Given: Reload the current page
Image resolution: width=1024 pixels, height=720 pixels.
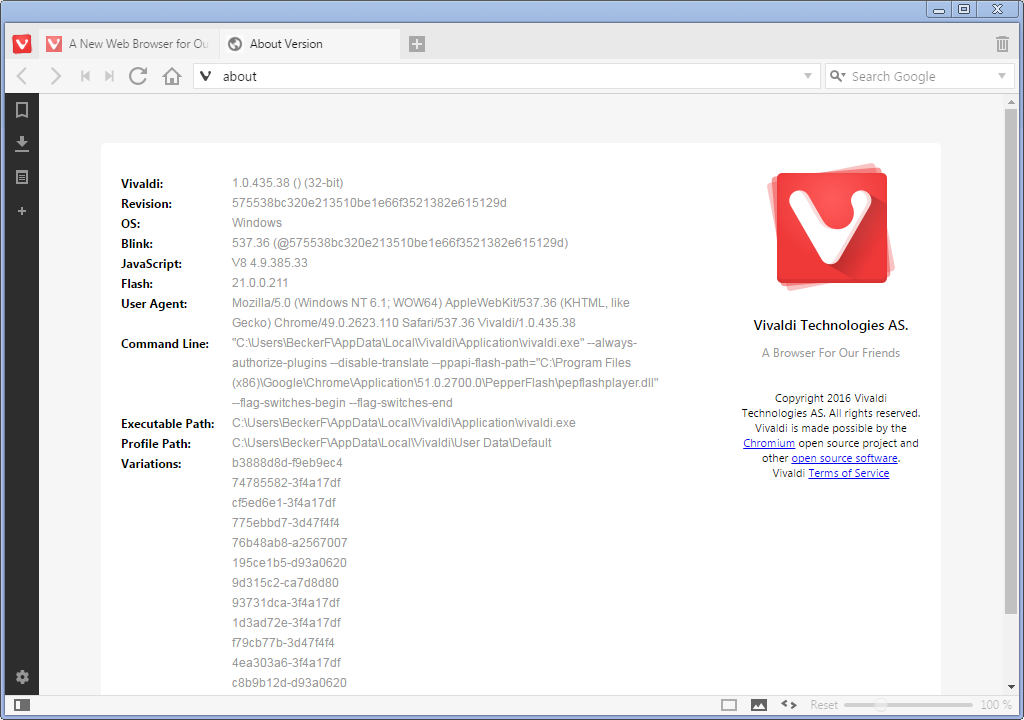Looking at the screenshot, I should pos(138,75).
